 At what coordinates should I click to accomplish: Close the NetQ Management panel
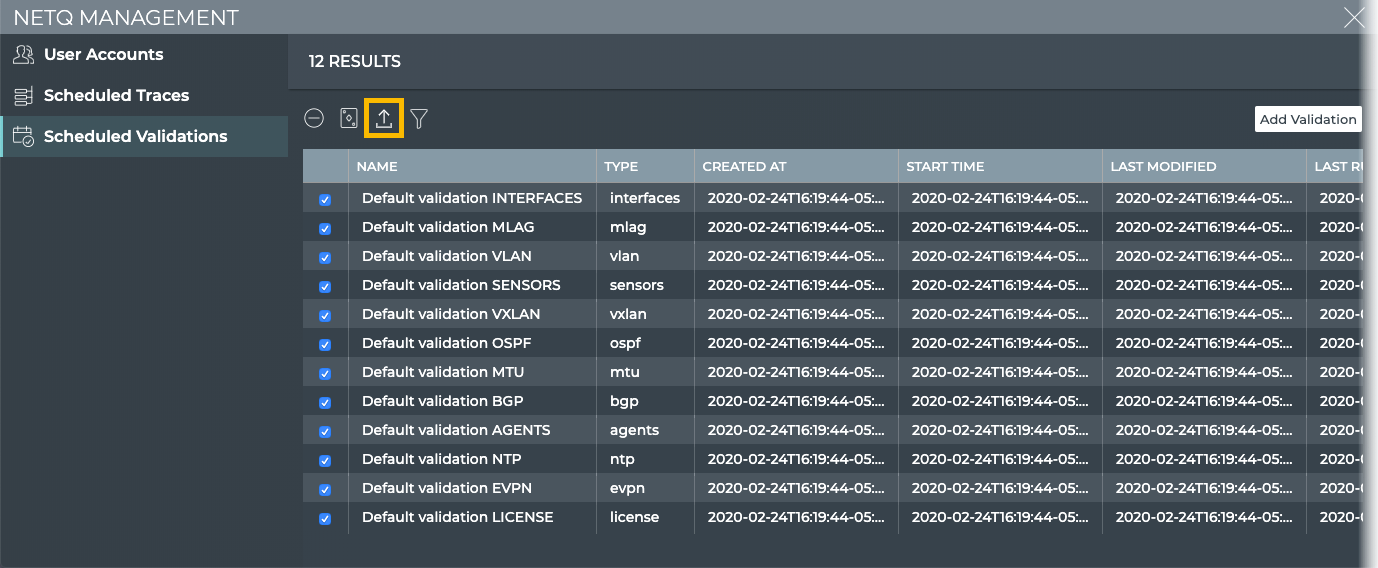tap(1354, 17)
